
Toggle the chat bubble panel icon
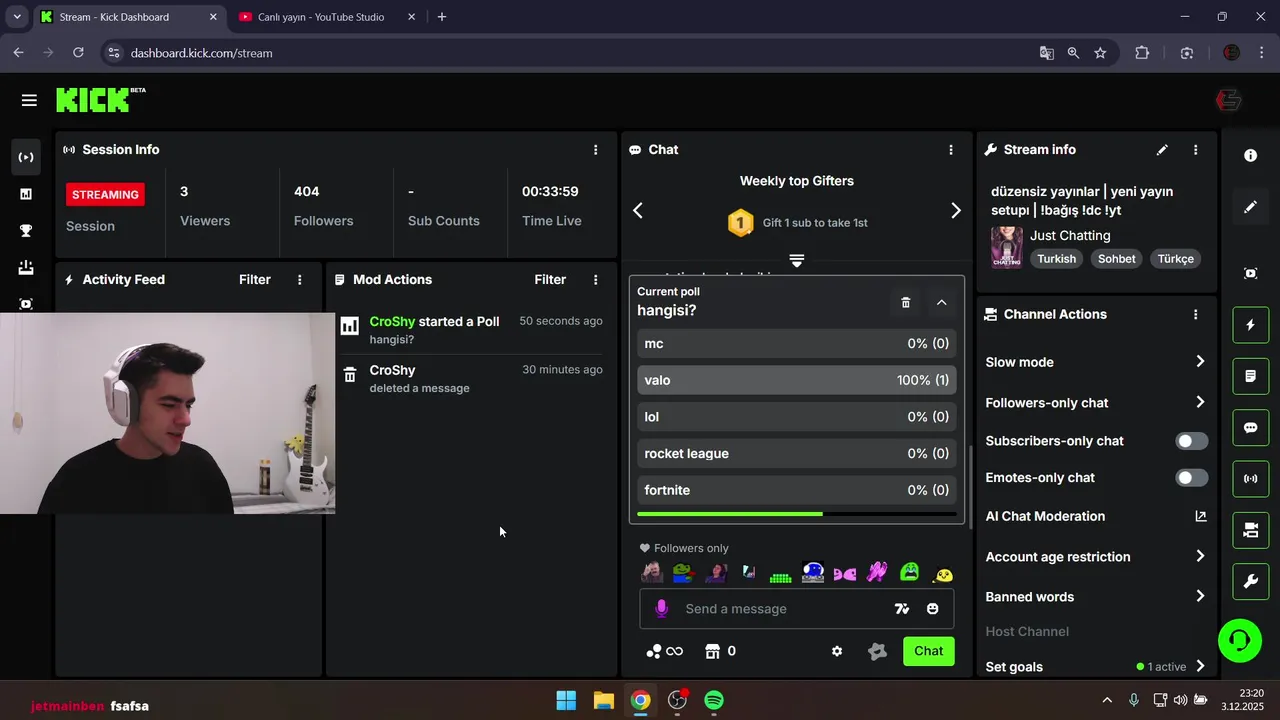[x=1250, y=428]
